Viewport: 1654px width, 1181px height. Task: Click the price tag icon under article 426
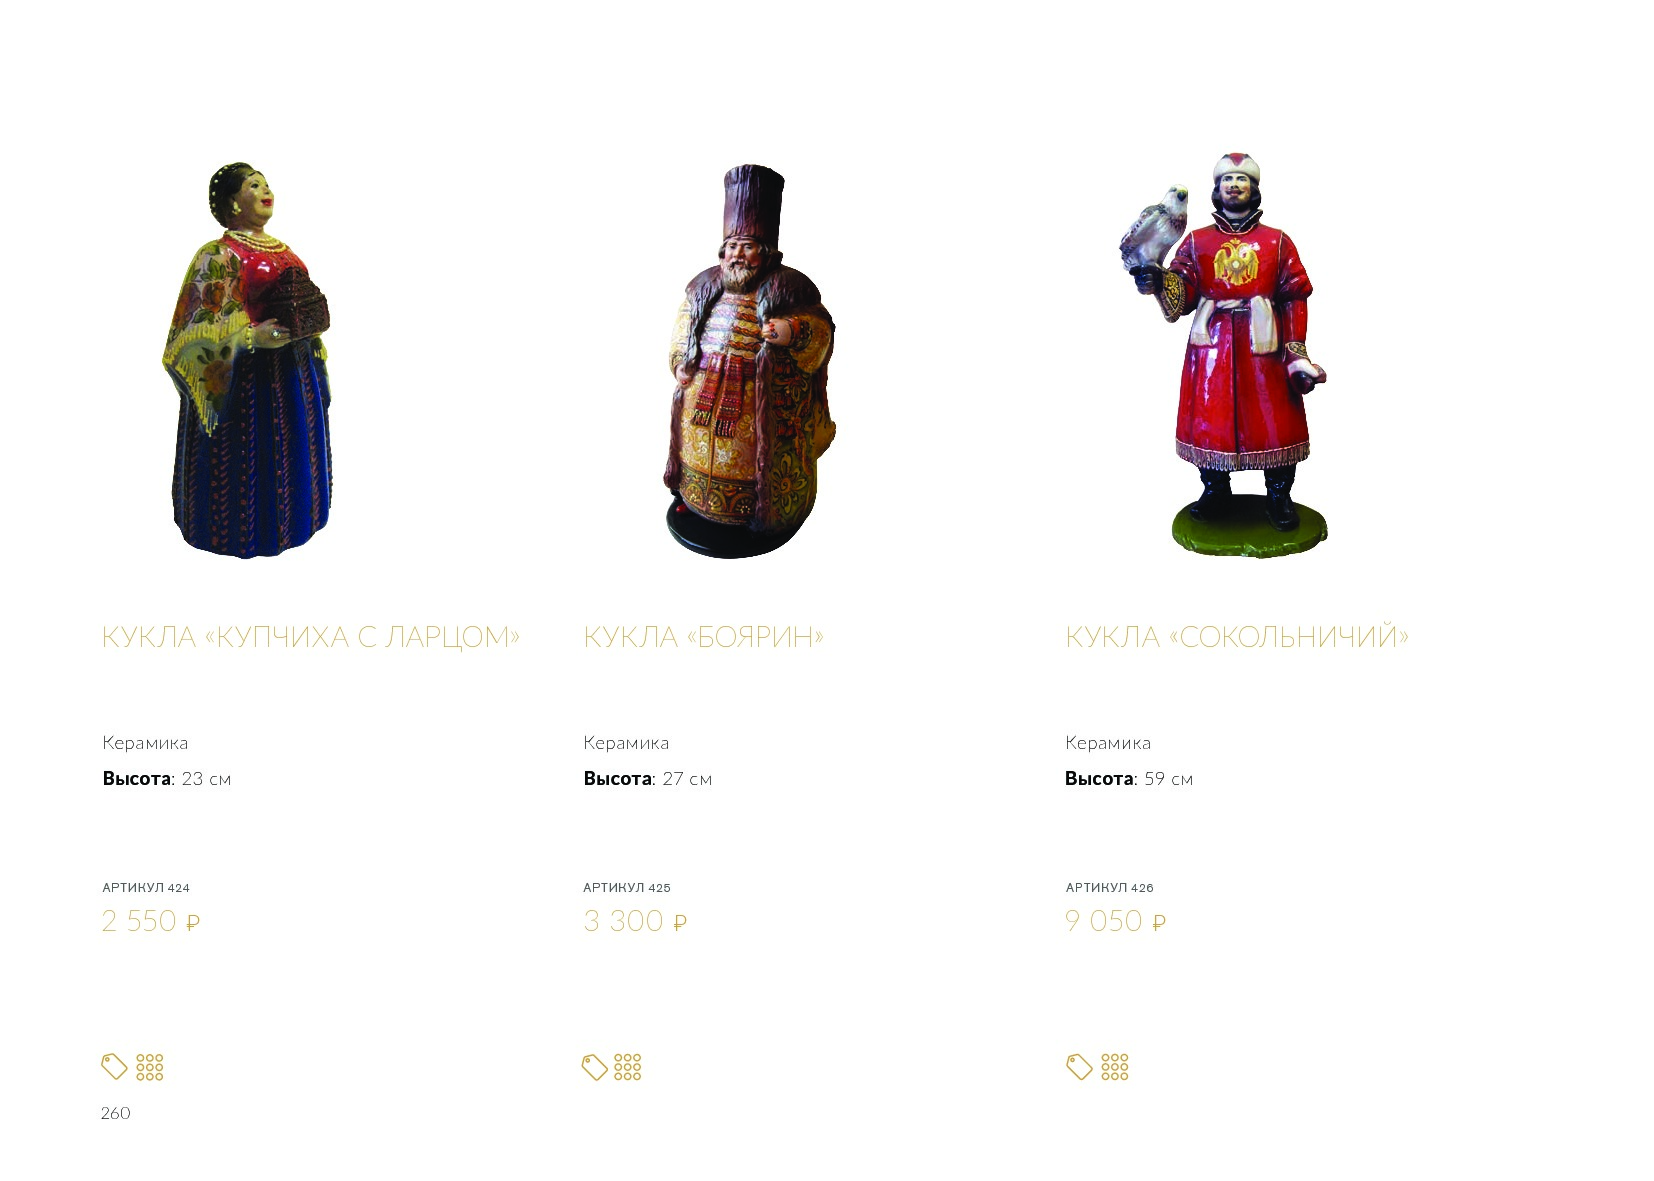click(x=1080, y=1067)
